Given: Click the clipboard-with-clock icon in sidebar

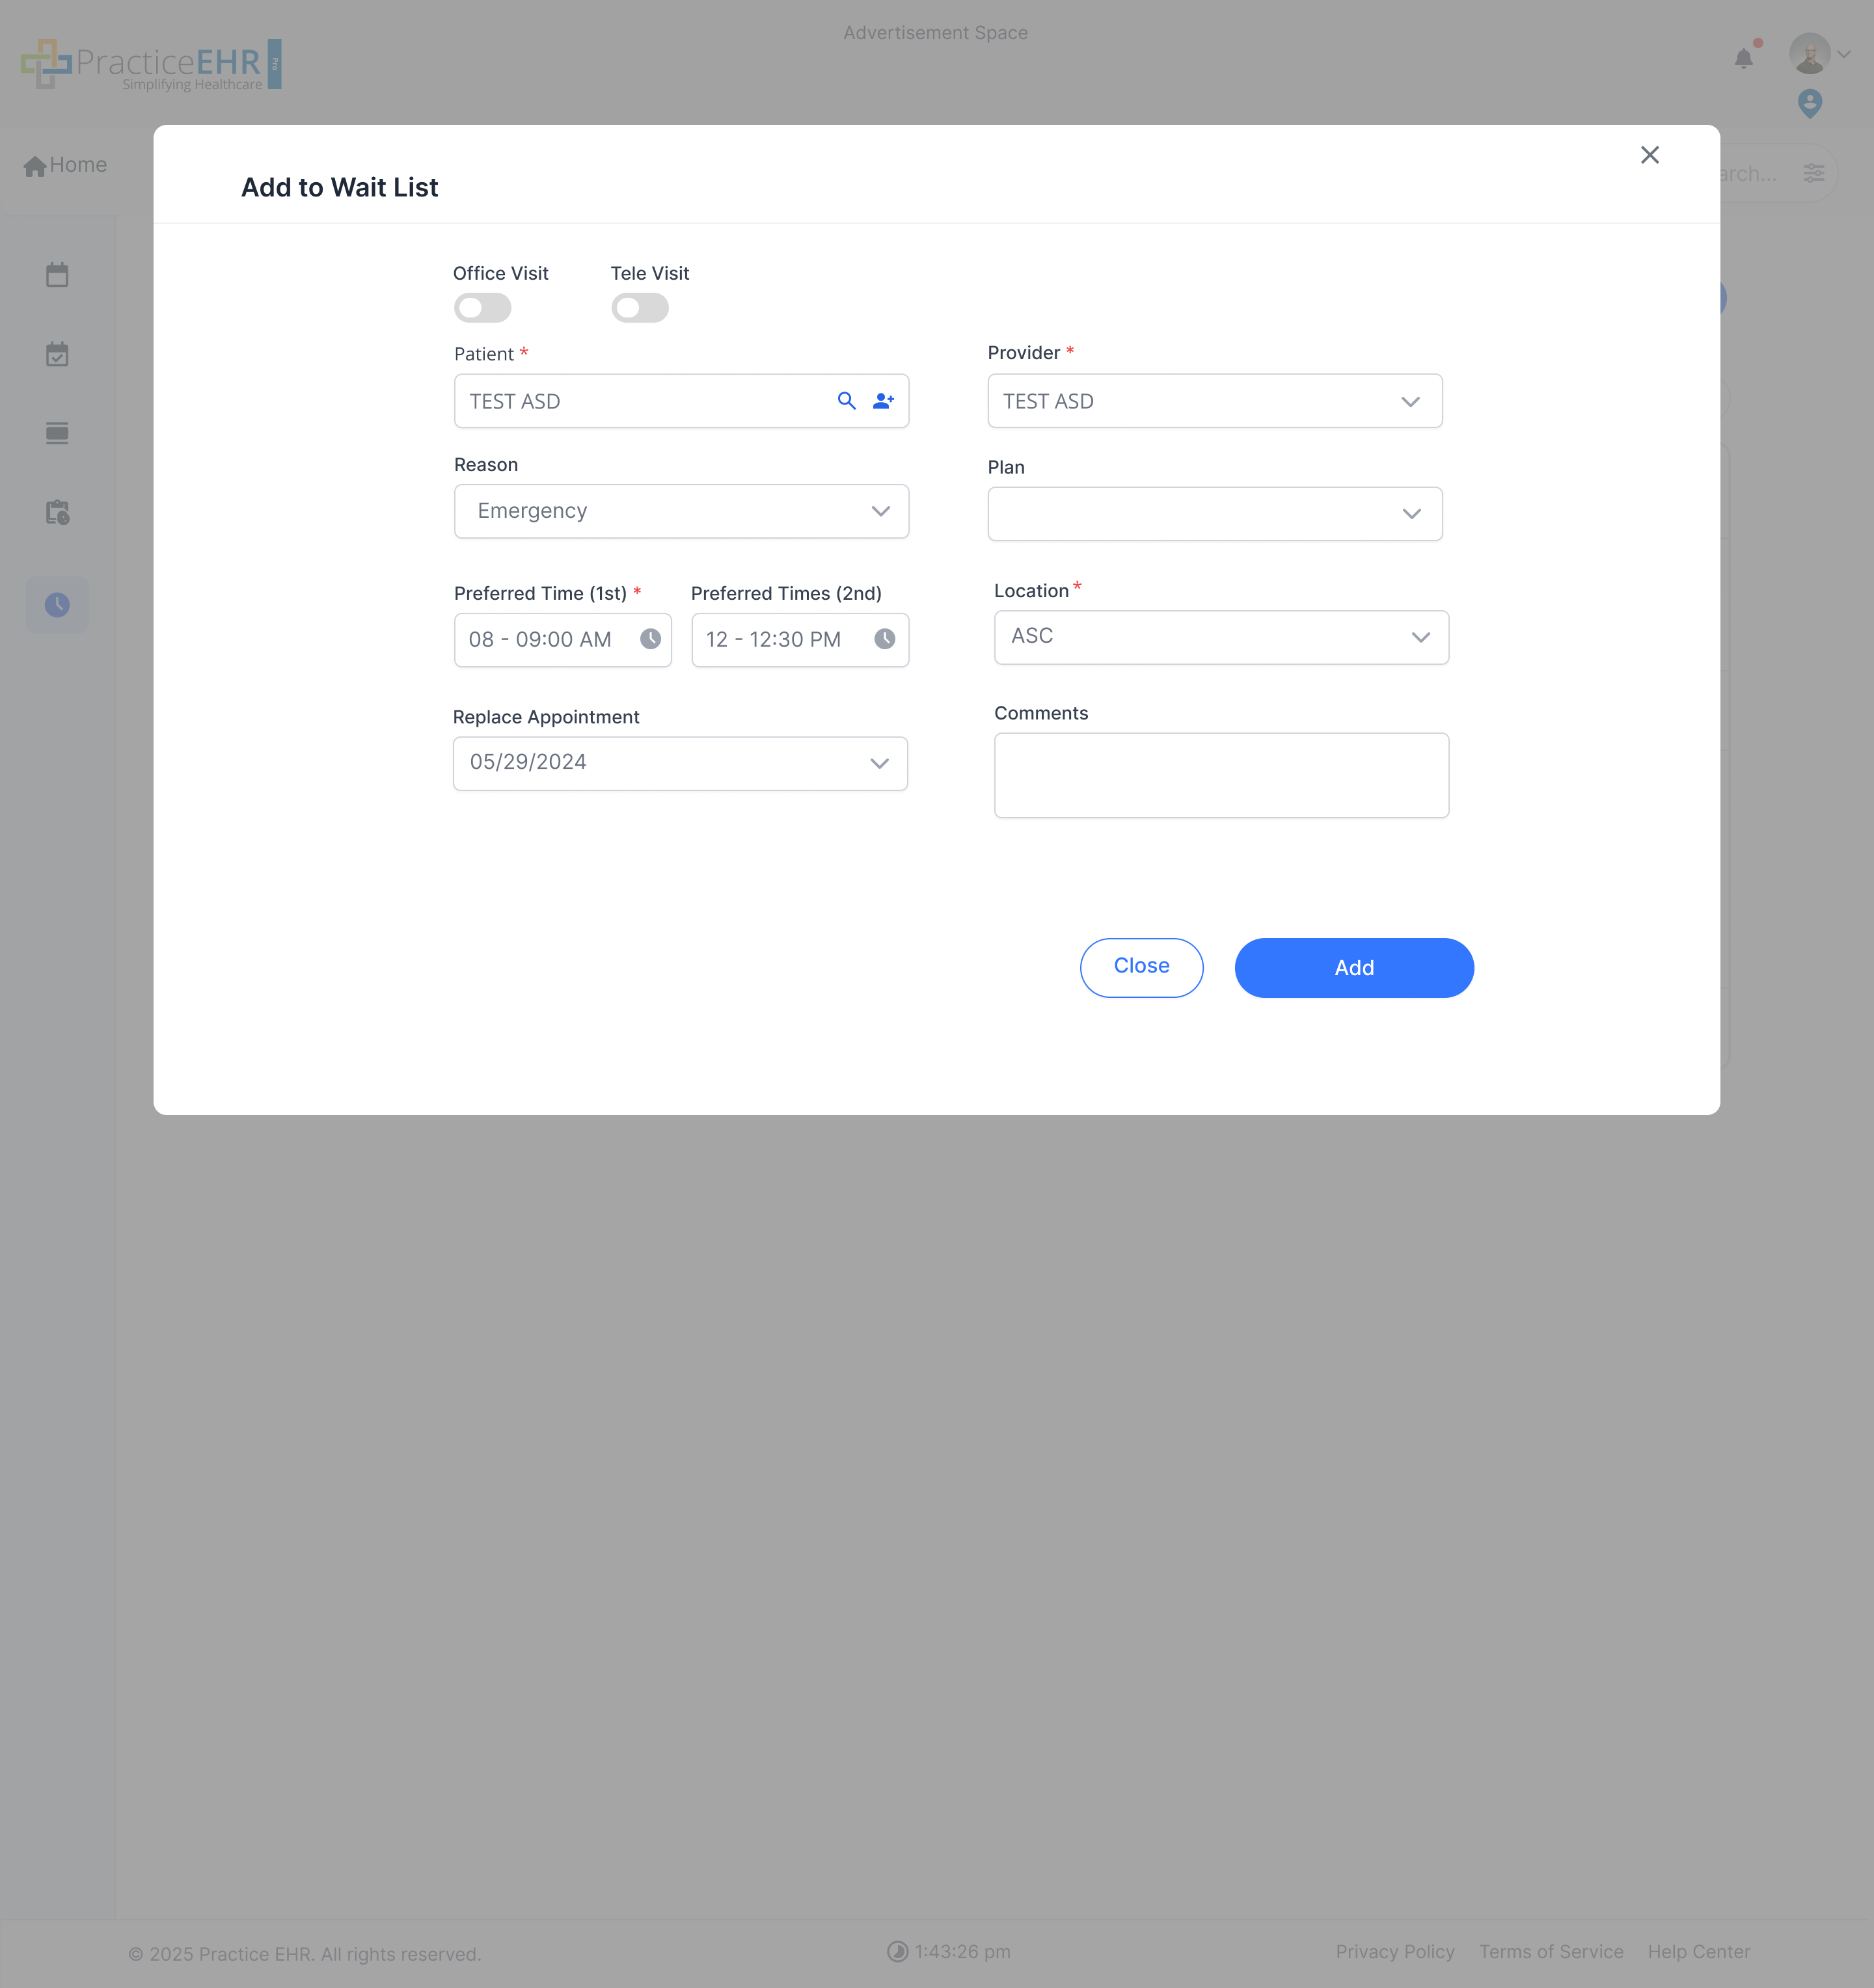Looking at the screenshot, I should pos(57,512).
